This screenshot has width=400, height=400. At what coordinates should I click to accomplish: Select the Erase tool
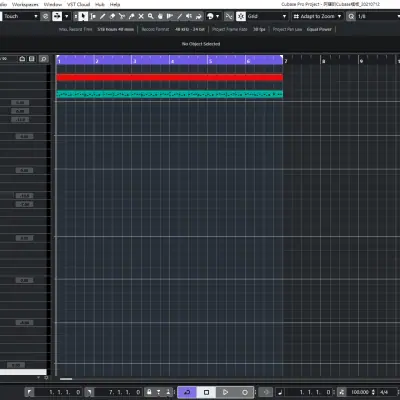point(112,16)
